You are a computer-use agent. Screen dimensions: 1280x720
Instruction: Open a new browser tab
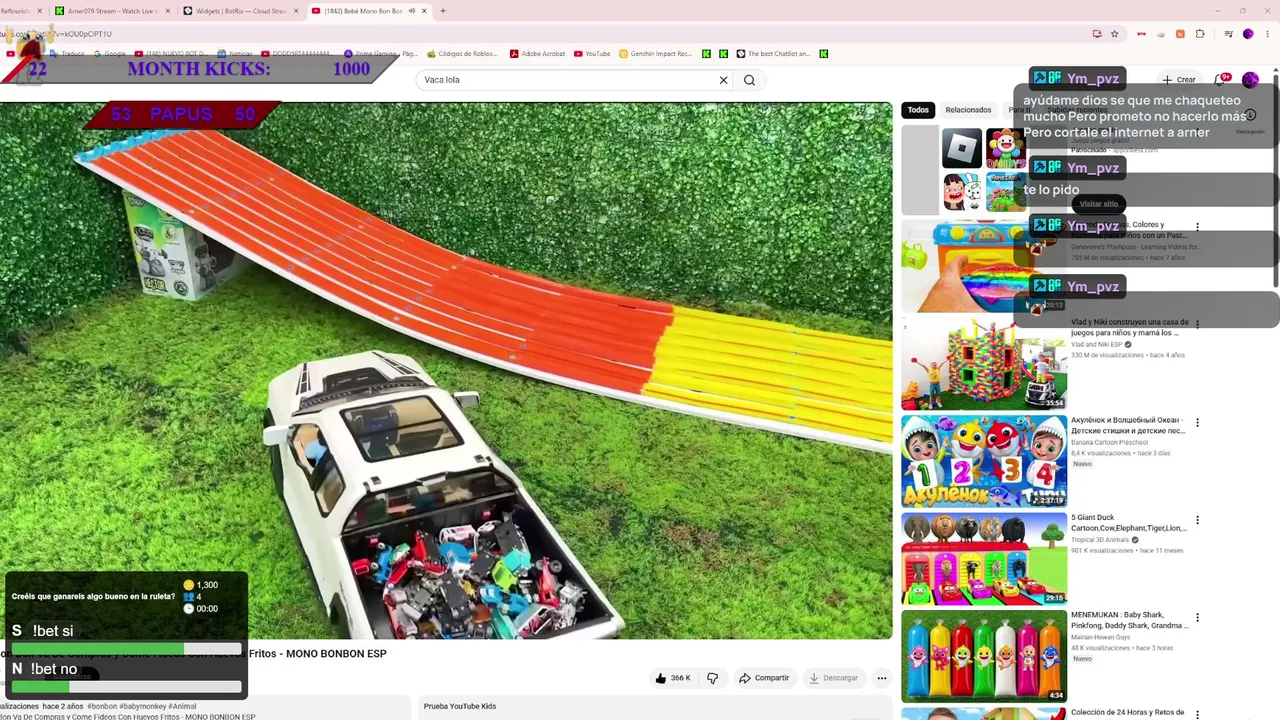(443, 11)
